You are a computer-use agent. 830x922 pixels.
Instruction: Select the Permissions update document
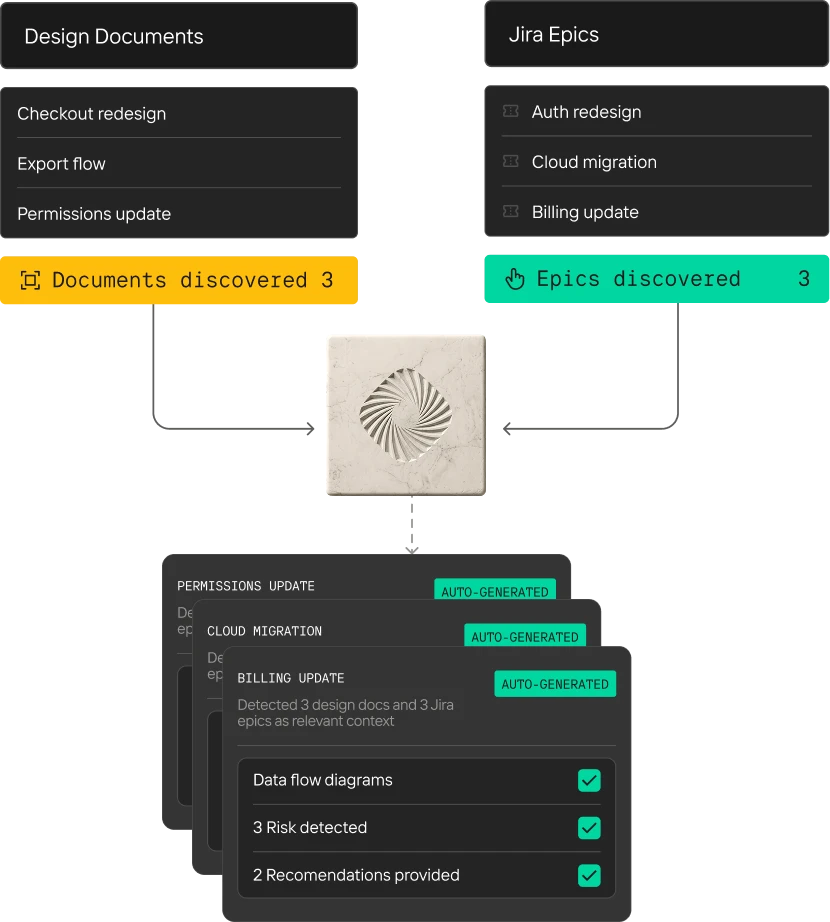[179, 213]
